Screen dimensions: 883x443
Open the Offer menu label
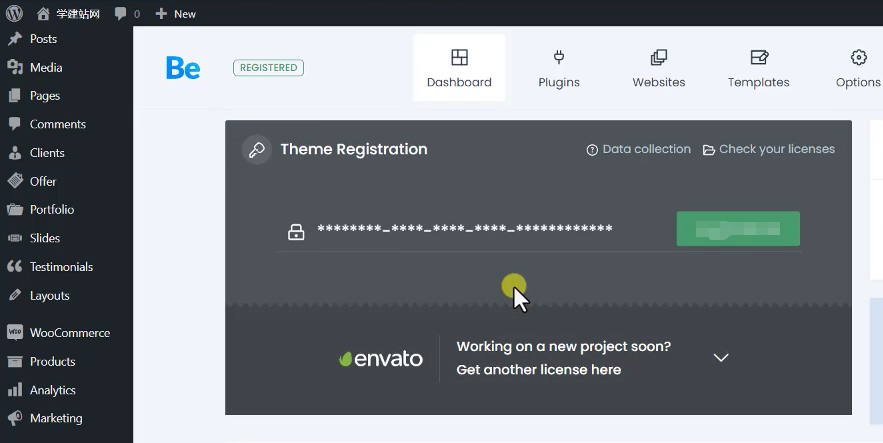(x=43, y=181)
